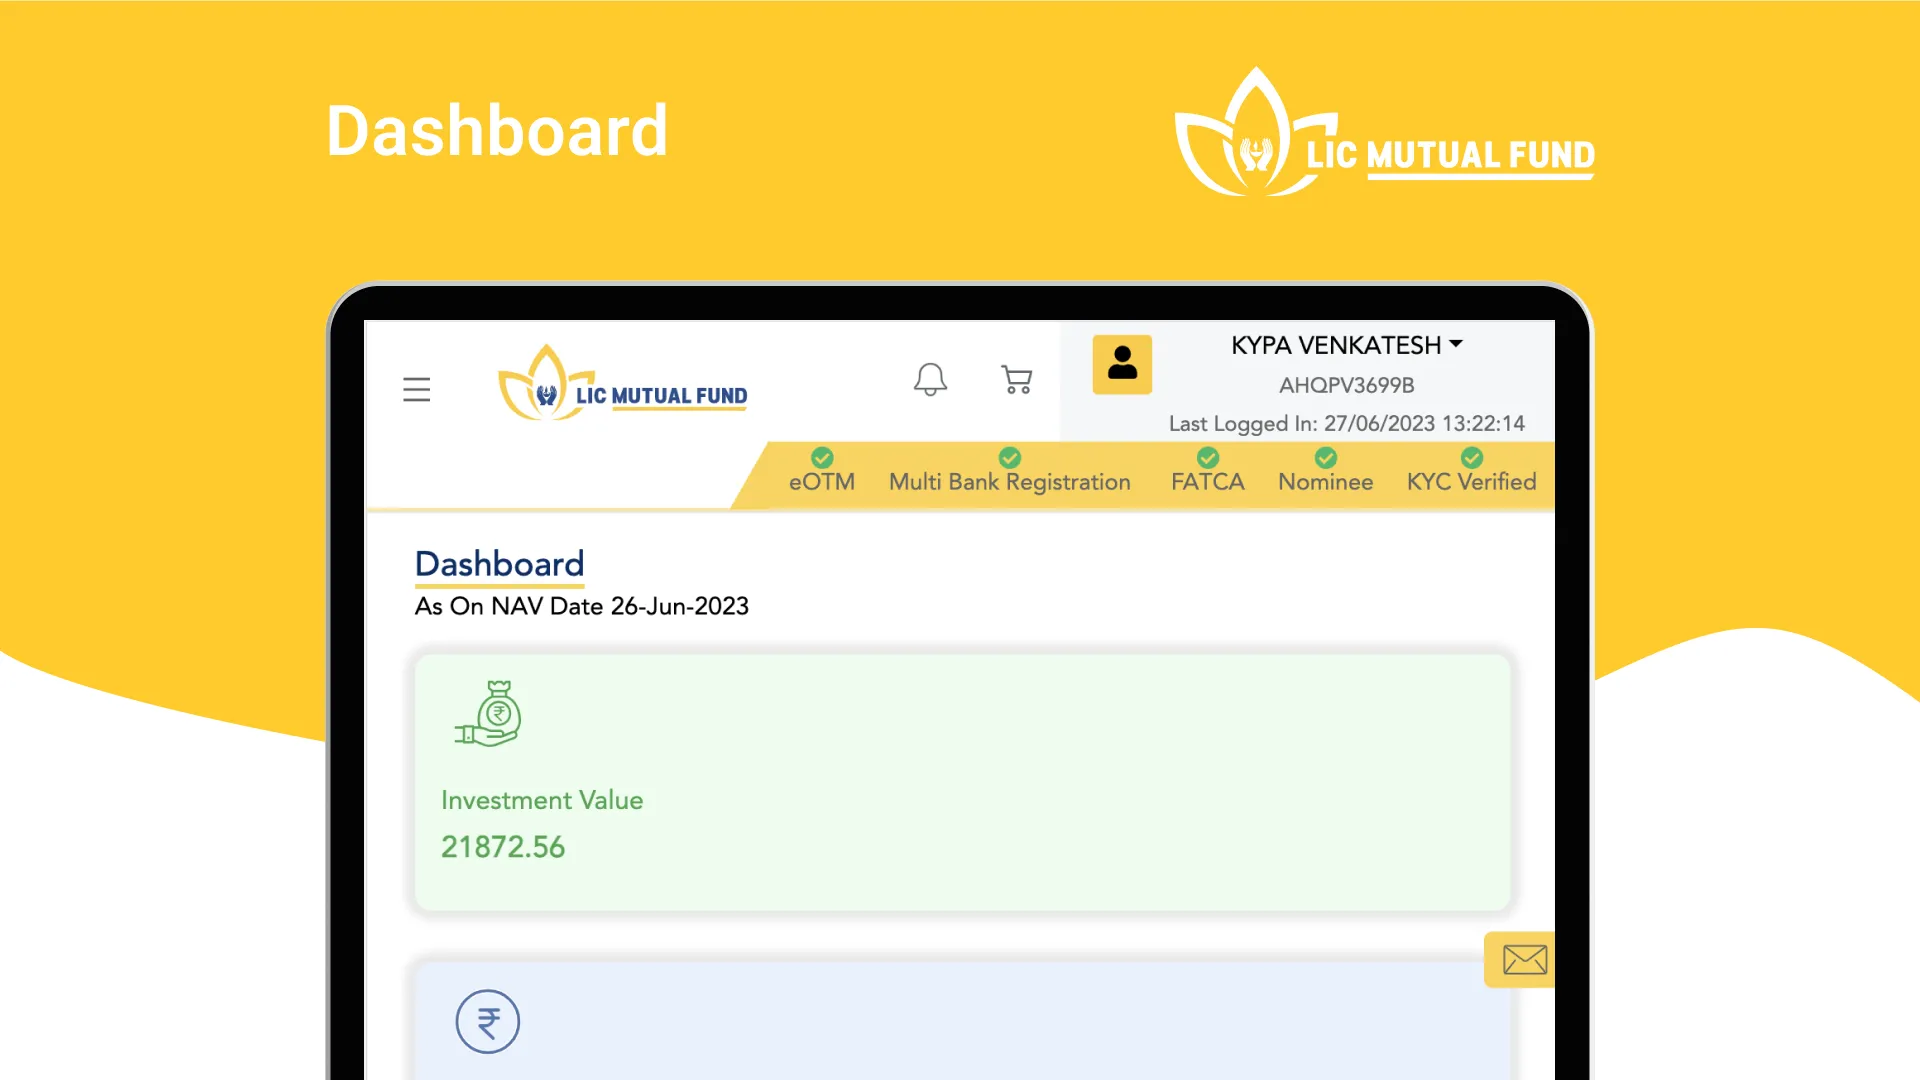Click the LIC Mutual Fund logo in app header

point(622,383)
